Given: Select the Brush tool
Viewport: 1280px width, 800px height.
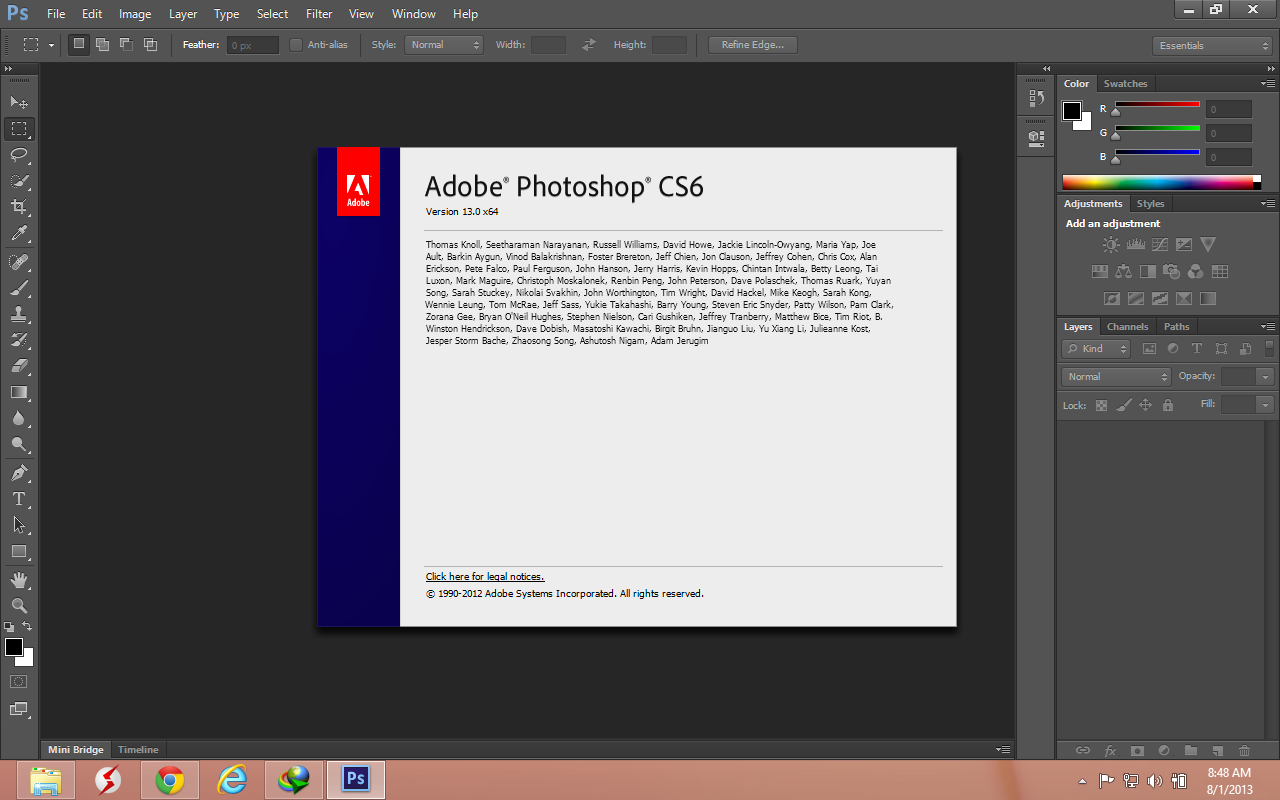Looking at the screenshot, I should click(x=19, y=288).
